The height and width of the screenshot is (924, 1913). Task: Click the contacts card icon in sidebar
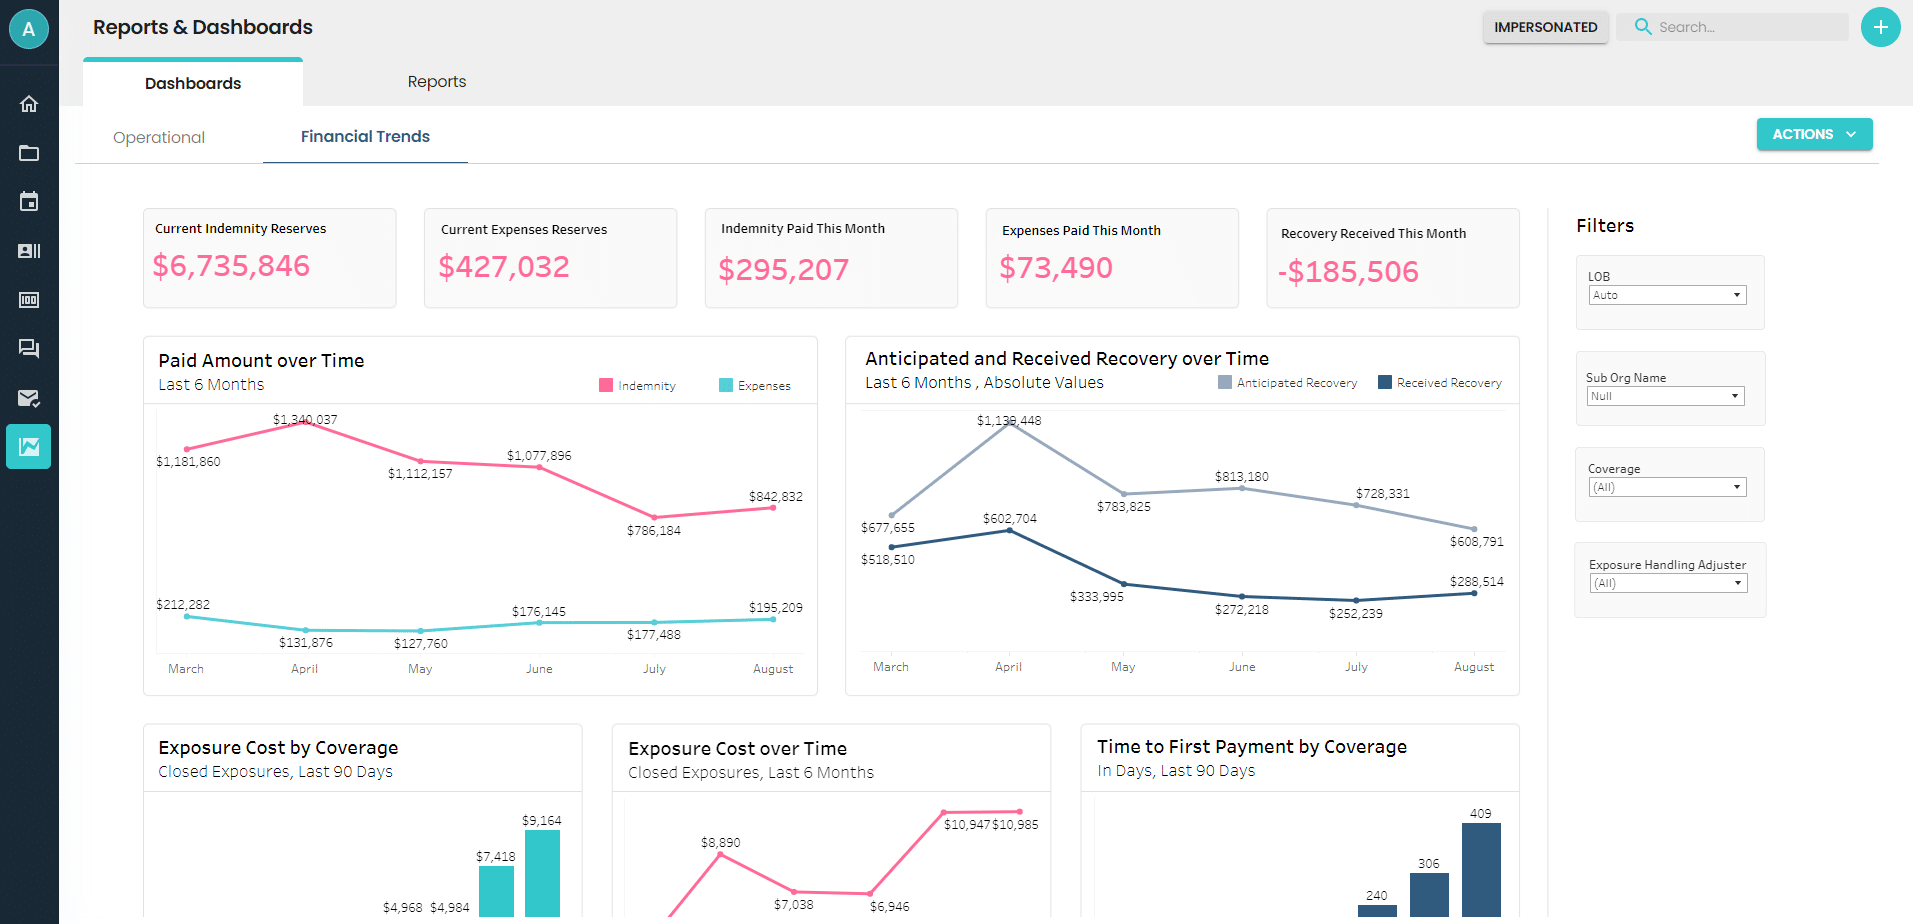[x=29, y=250]
